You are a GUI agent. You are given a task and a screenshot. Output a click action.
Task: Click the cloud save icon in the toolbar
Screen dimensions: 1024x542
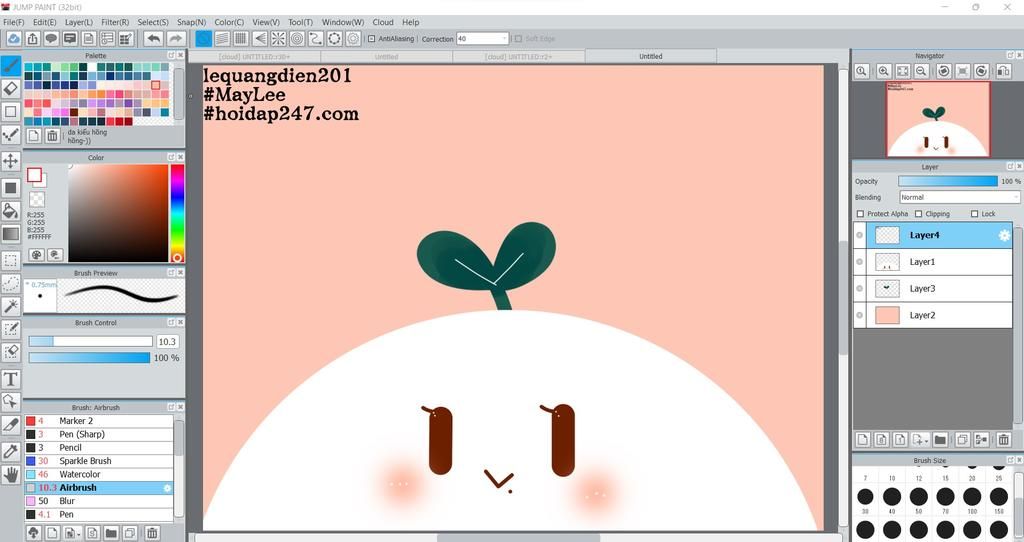[13, 39]
